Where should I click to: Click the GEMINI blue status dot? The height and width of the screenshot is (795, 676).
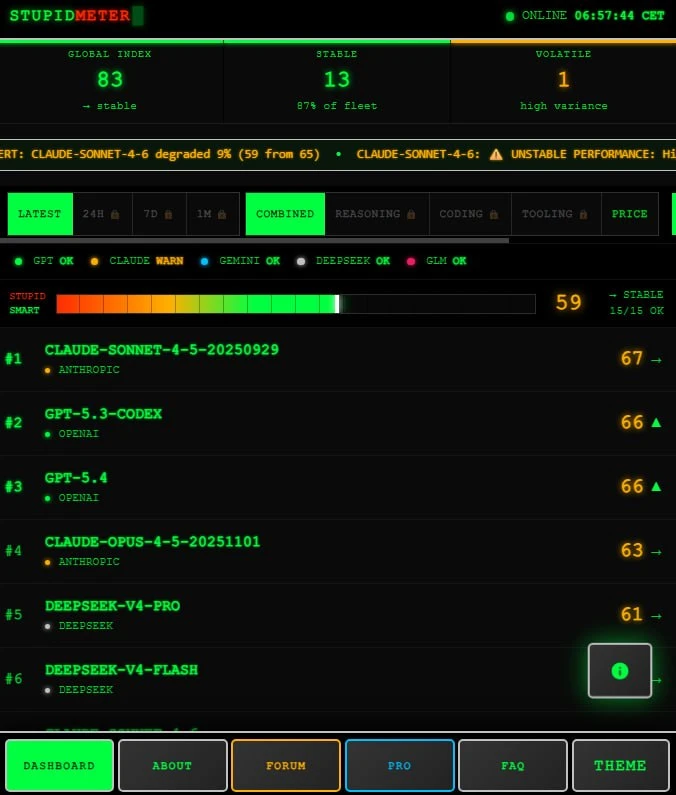pos(204,262)
